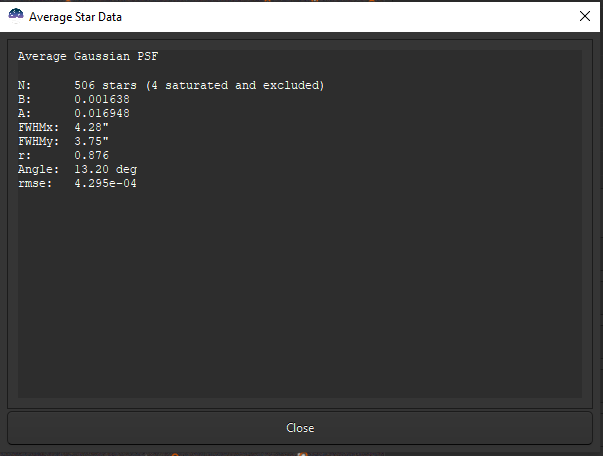603x456 pixels.
Task: Click the Siril app icon in title bar
Action: (16, 16)
